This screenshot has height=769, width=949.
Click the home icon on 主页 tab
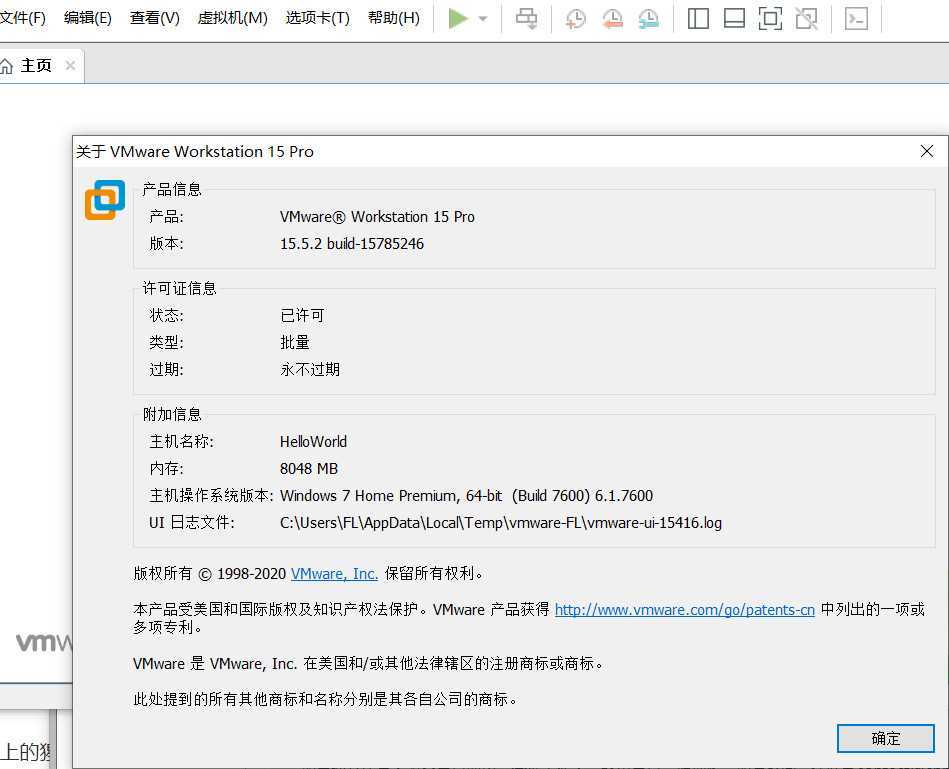6,65
